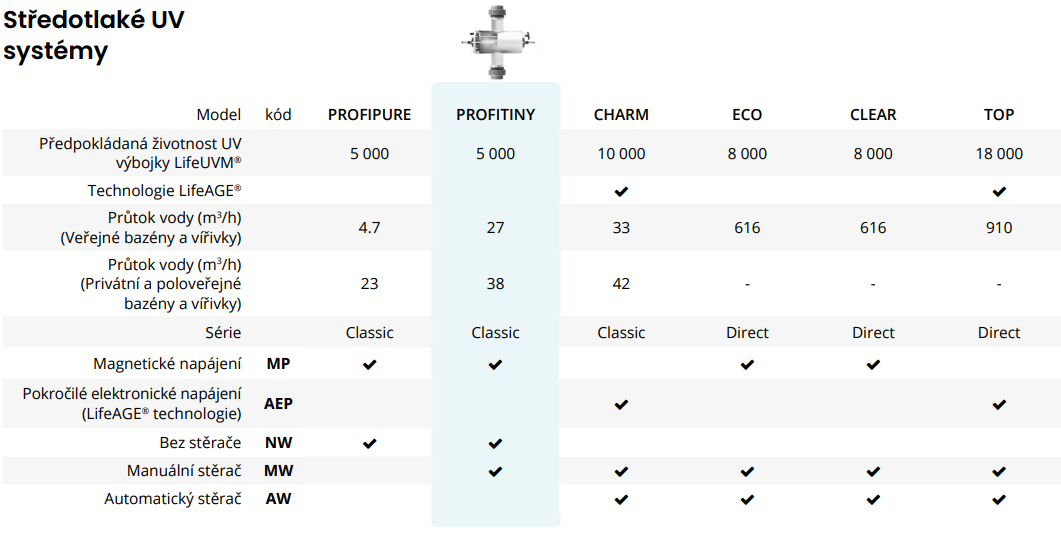
Task: Click the 18 000 lifetime value for TOP
Action: (x=998, y=154)
